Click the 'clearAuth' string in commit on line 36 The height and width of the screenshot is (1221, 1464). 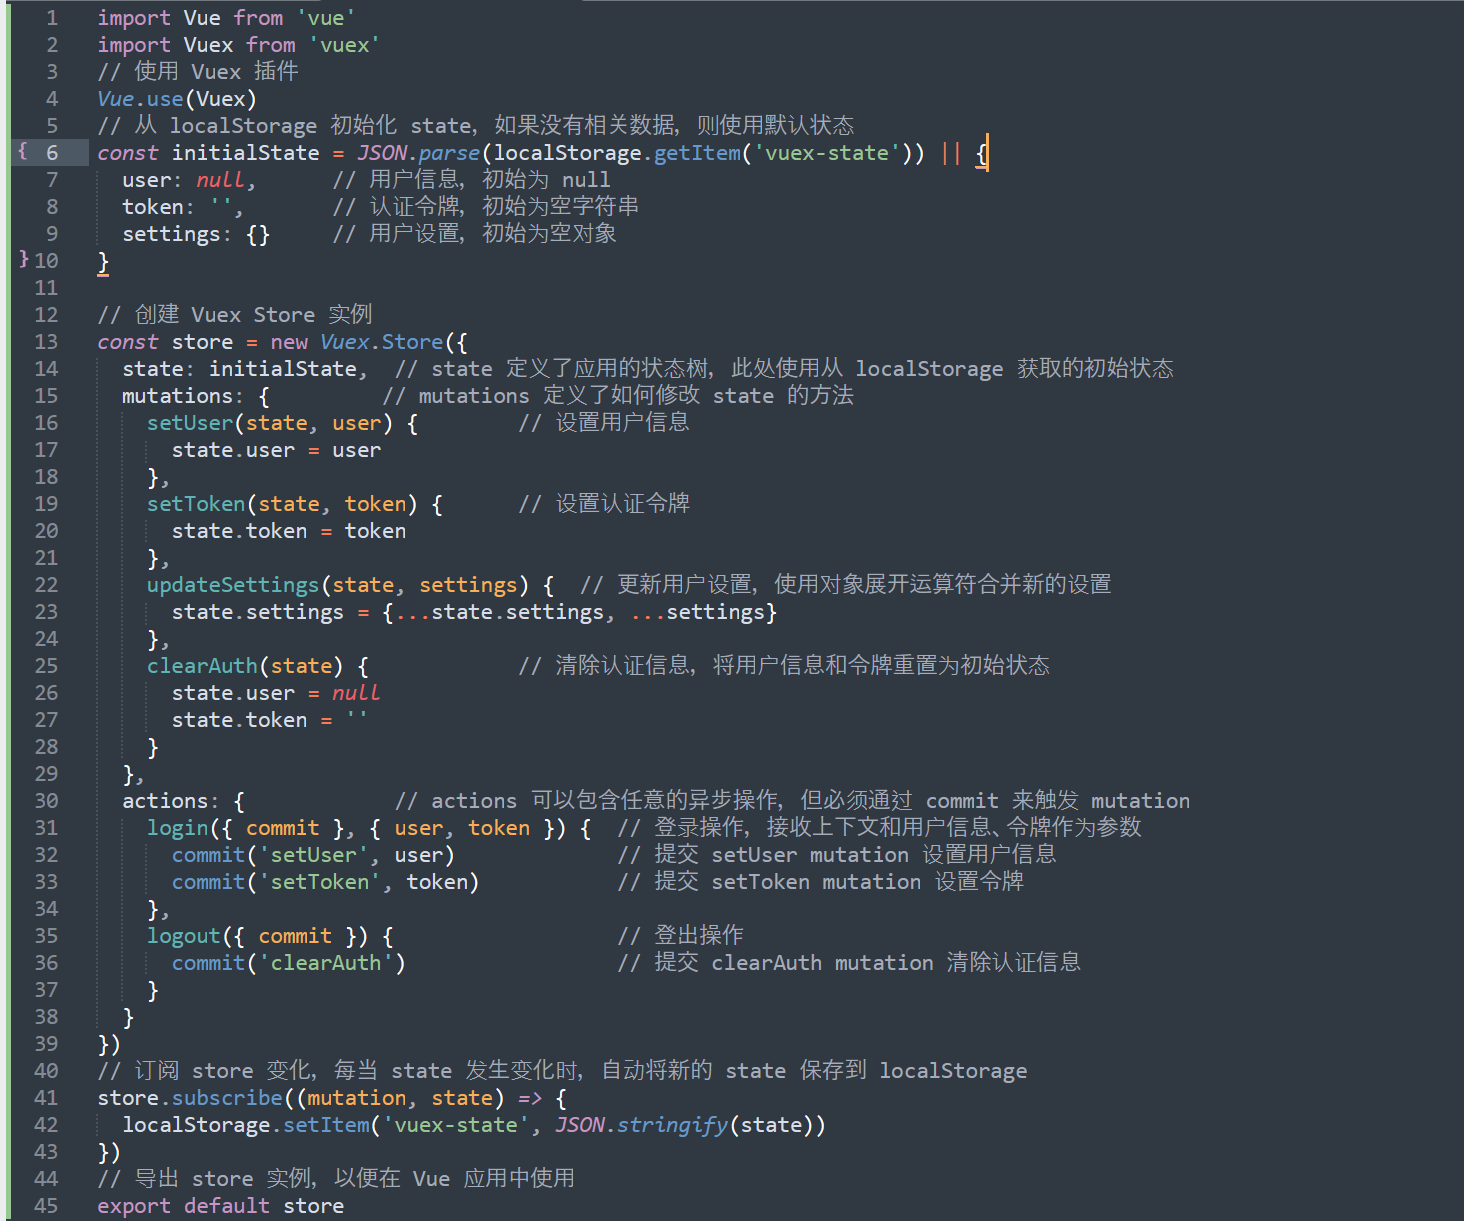pyautogui.click(x=326, y=963)
